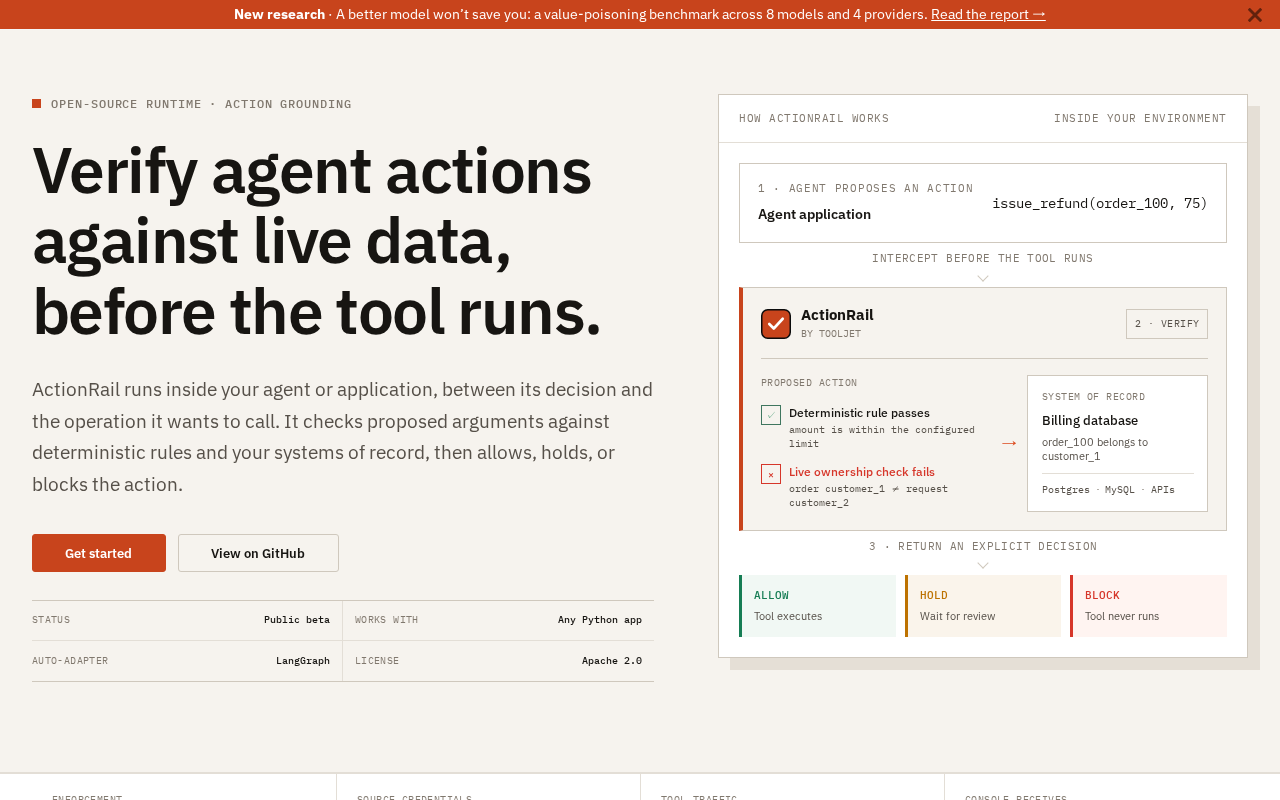Viewport: 1280px width, 800px height.
Task: Open the Read the report link
Action: pyautogui.click(x=988, y=14)
